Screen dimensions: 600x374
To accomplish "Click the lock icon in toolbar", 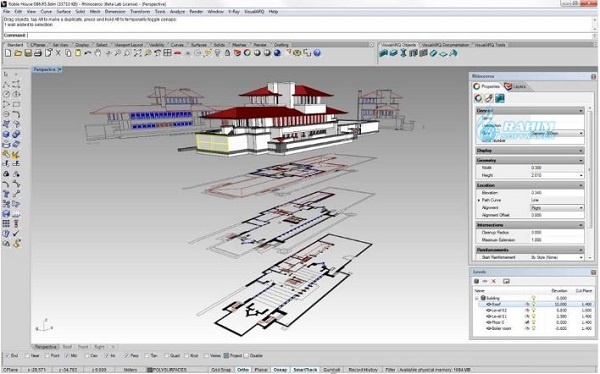I will pyautogui.click(x=227, y=53).
